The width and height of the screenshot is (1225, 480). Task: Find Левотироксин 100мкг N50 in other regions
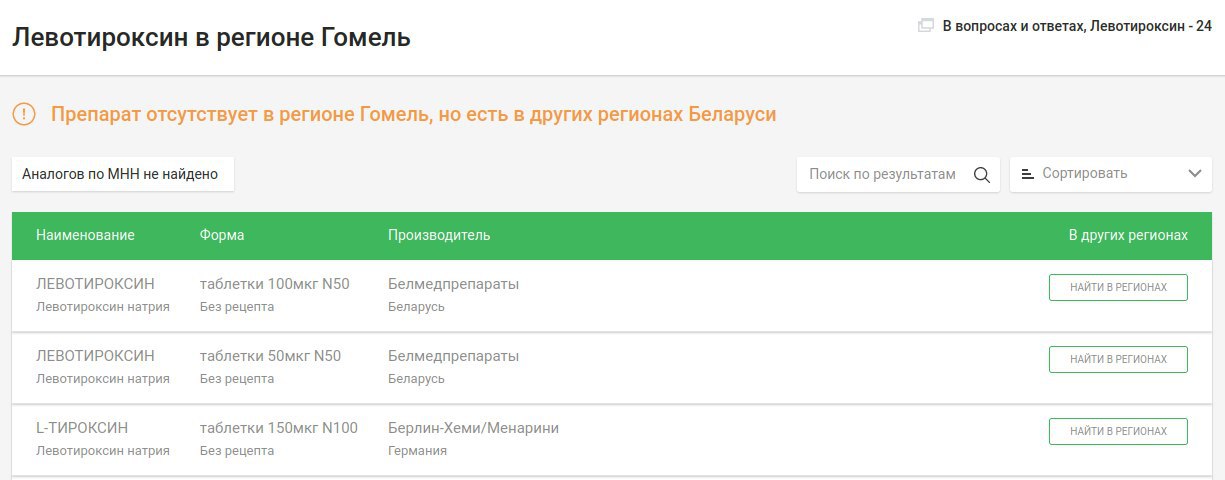coord(1118,287)
